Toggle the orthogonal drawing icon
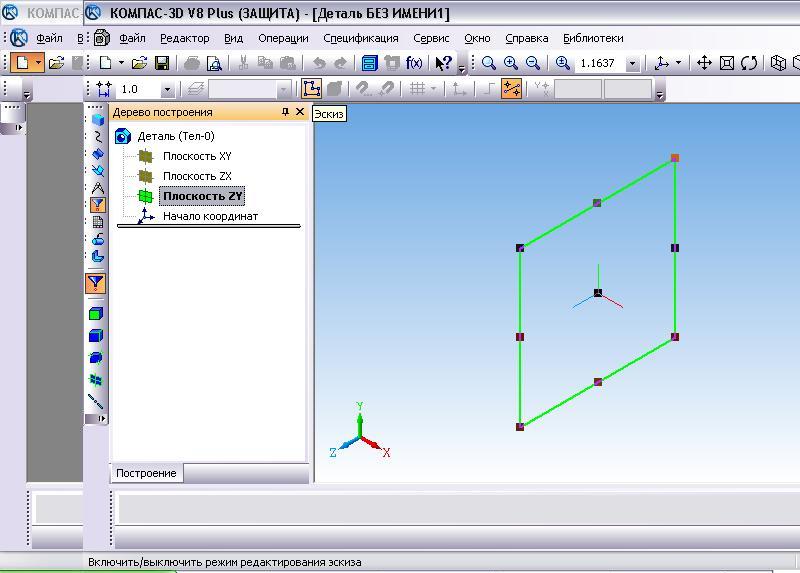The width and height of the screenshot is (800, 573). pos(489,89)
